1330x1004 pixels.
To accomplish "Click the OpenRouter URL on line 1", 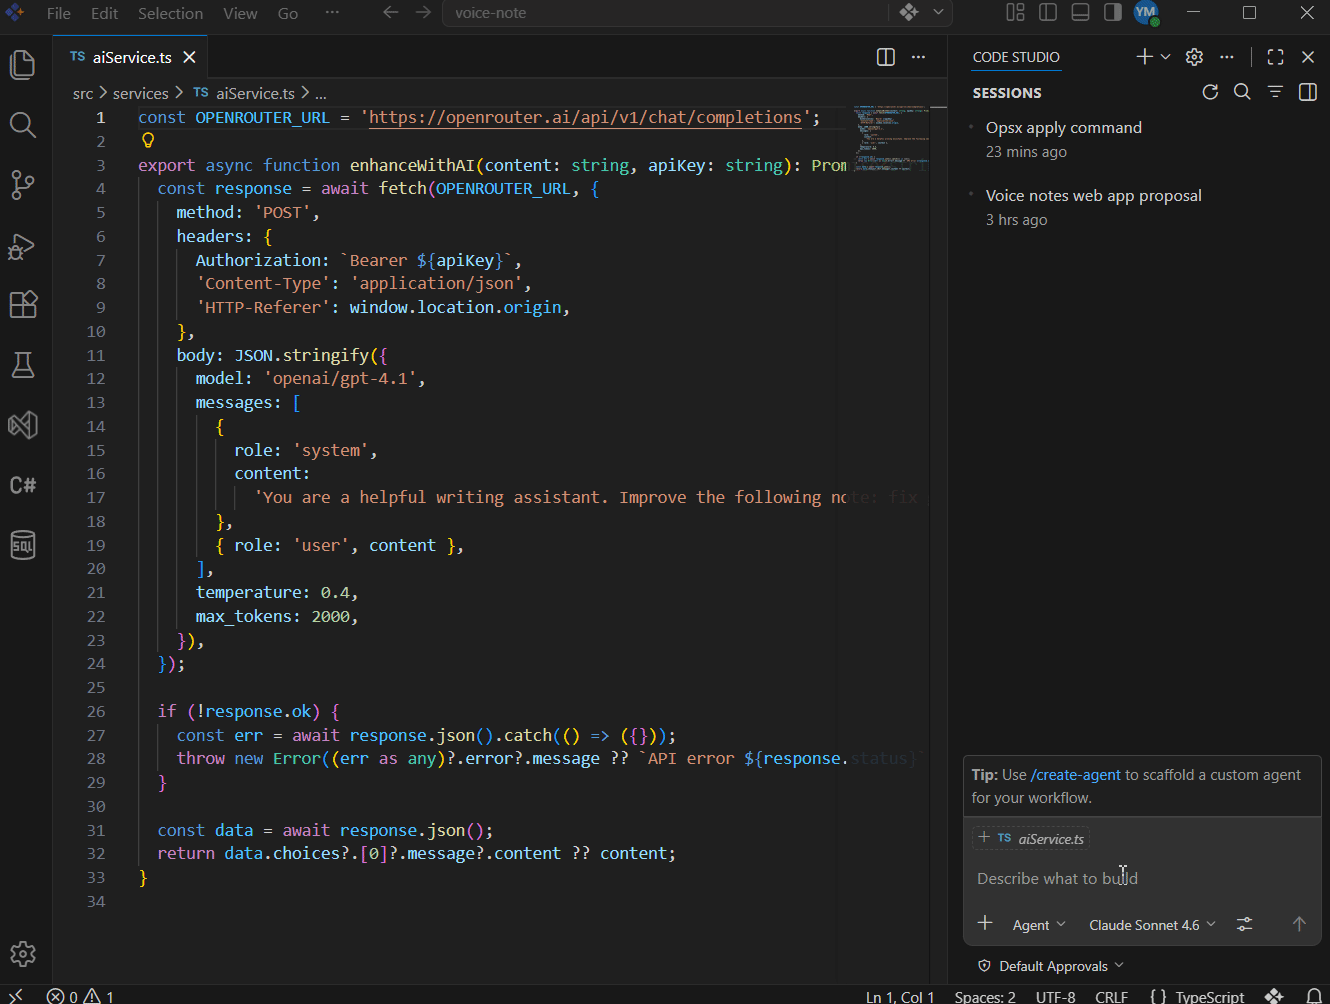I will point(586,118).
